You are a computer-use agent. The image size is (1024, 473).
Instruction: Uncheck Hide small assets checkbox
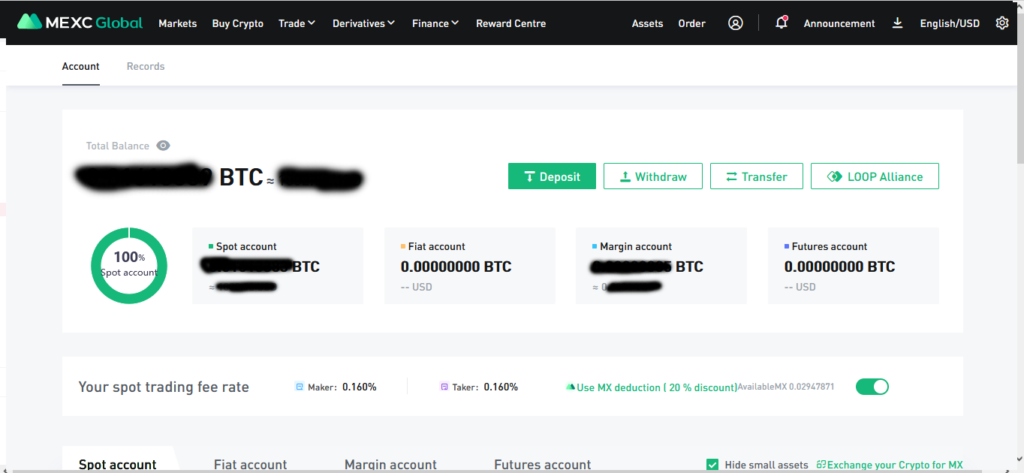pos(712,464)
